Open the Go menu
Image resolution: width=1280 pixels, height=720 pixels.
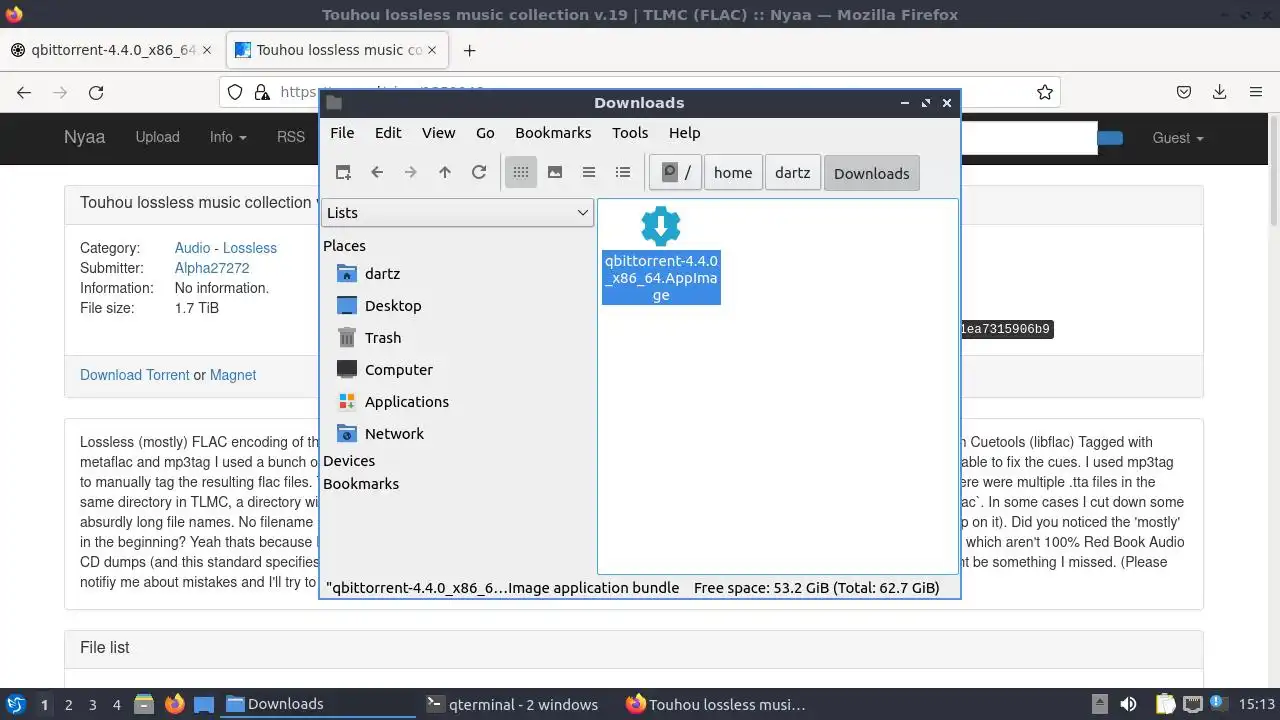485,132
